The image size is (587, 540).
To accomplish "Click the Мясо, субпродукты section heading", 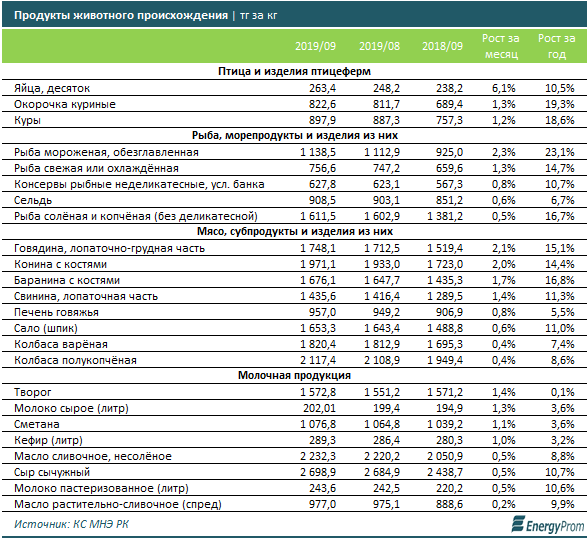I will 294,231.
